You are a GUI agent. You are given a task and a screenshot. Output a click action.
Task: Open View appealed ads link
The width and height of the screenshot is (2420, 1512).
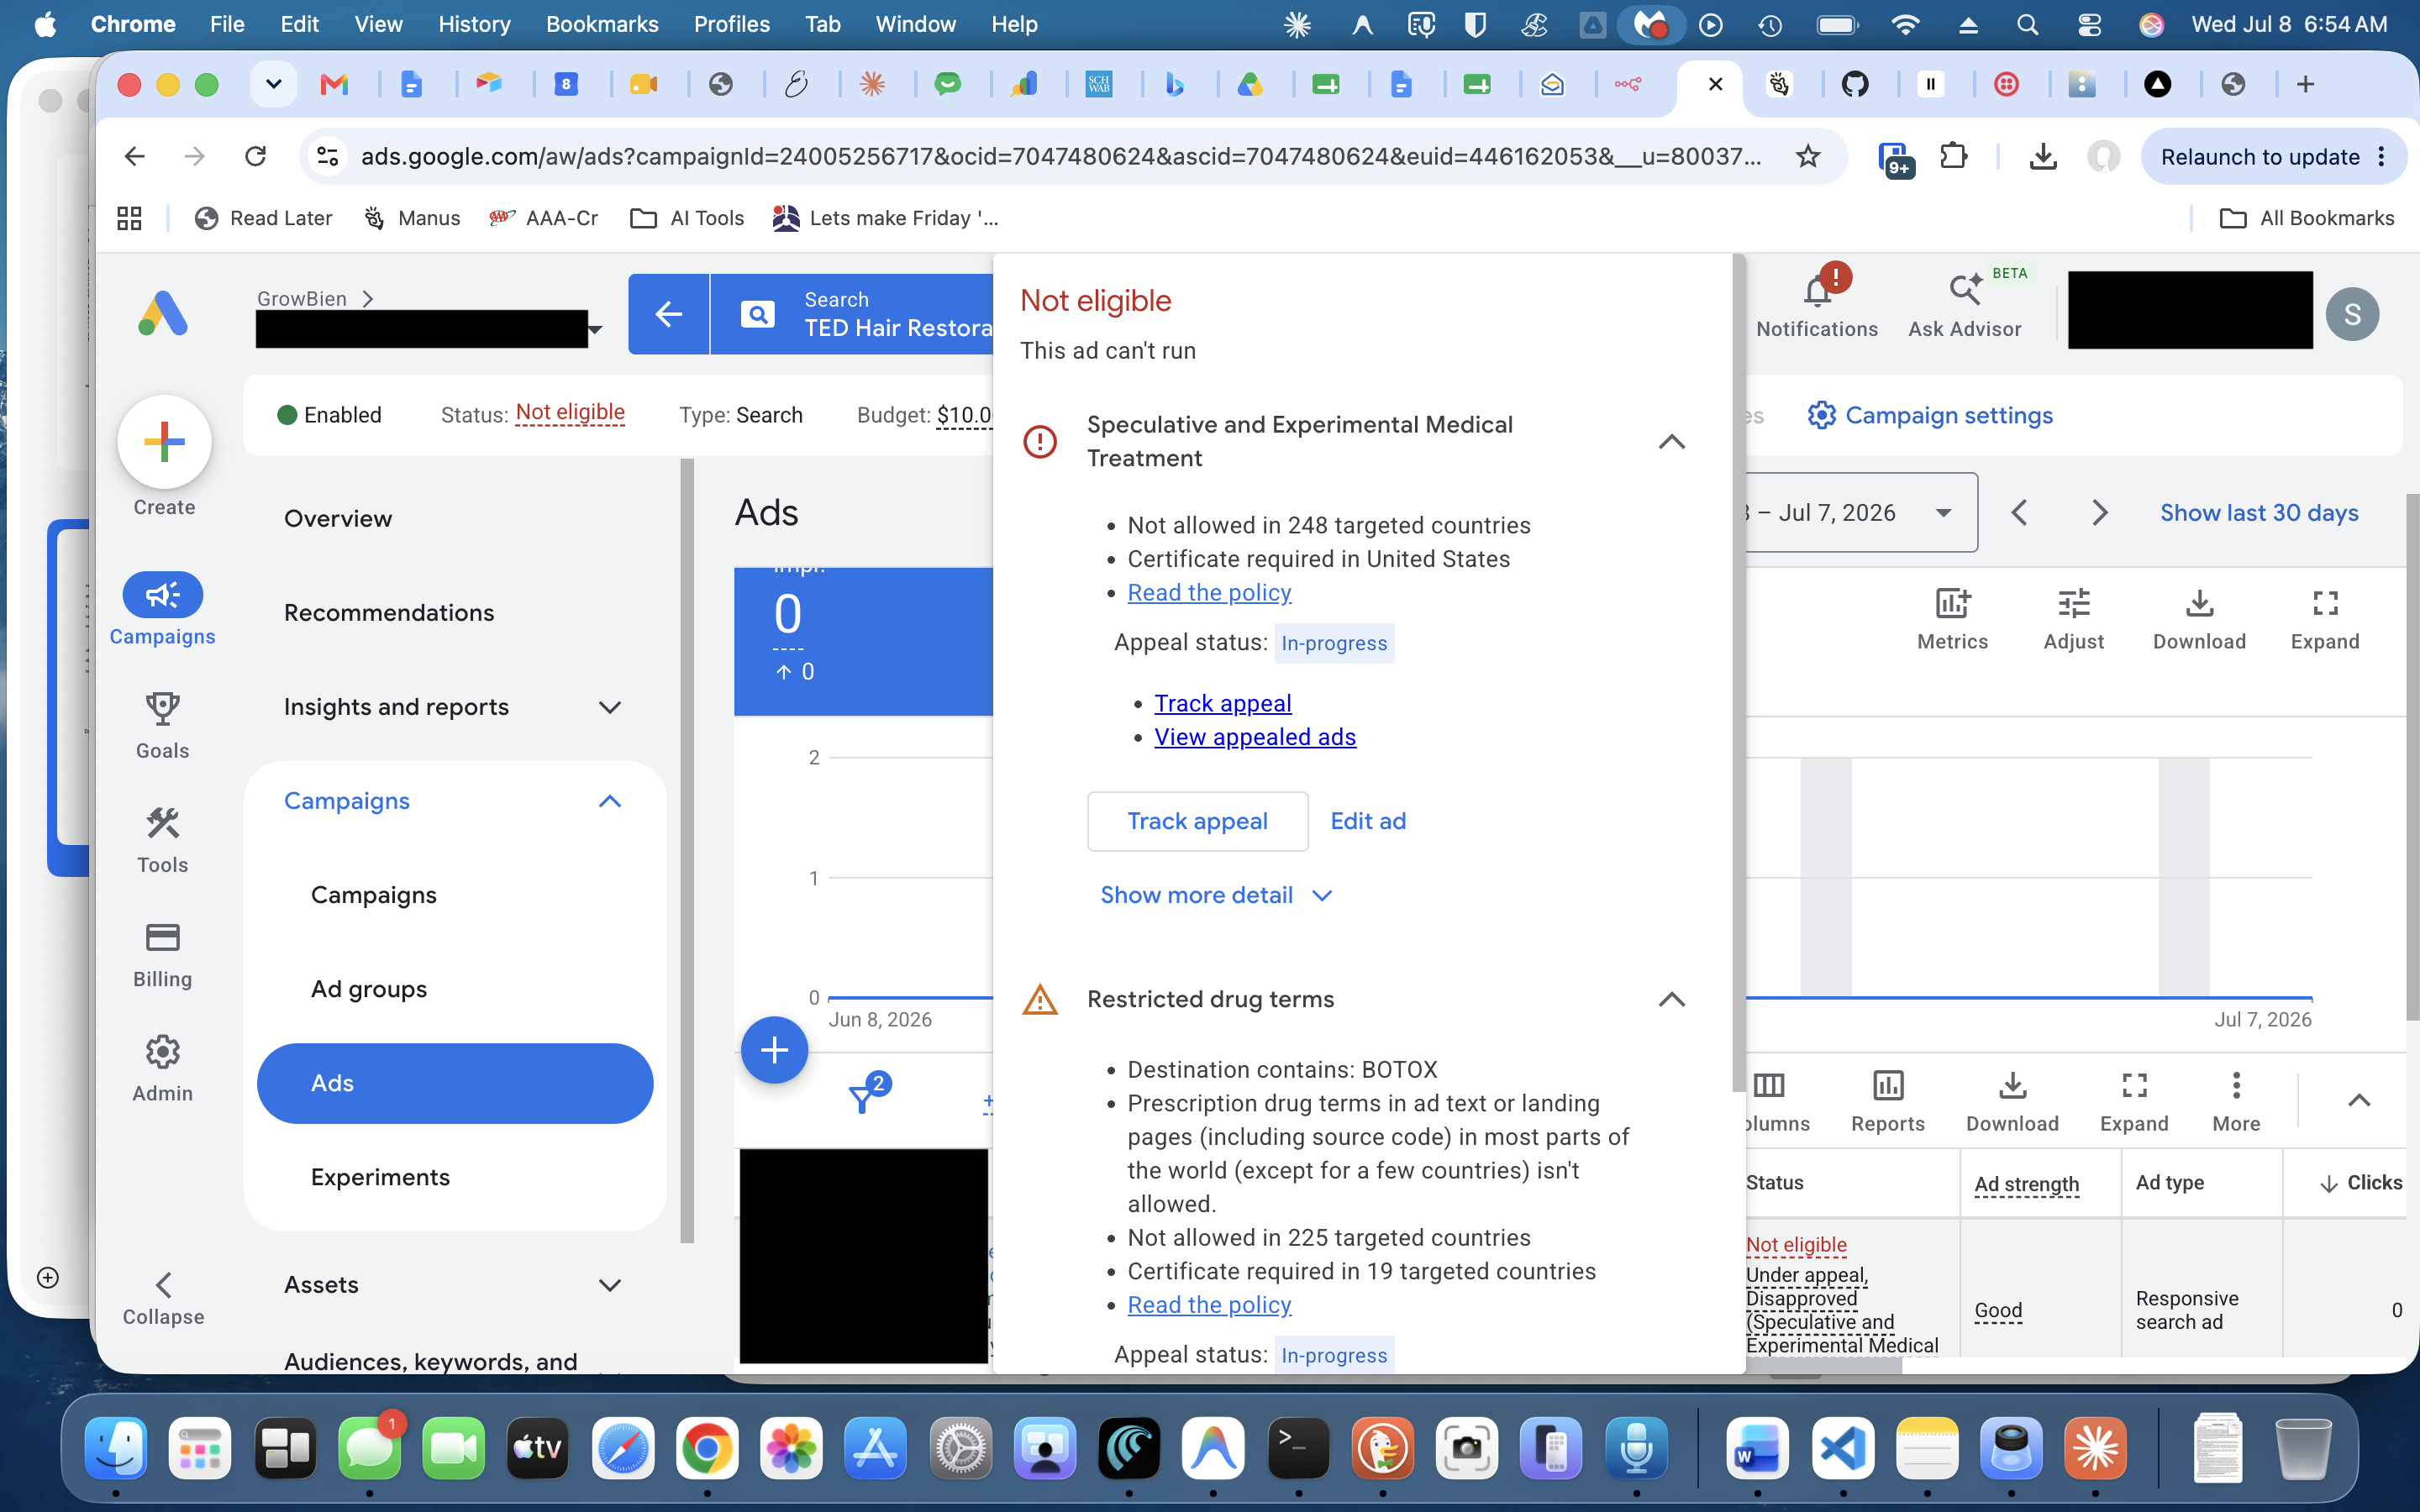(1255, 737)
